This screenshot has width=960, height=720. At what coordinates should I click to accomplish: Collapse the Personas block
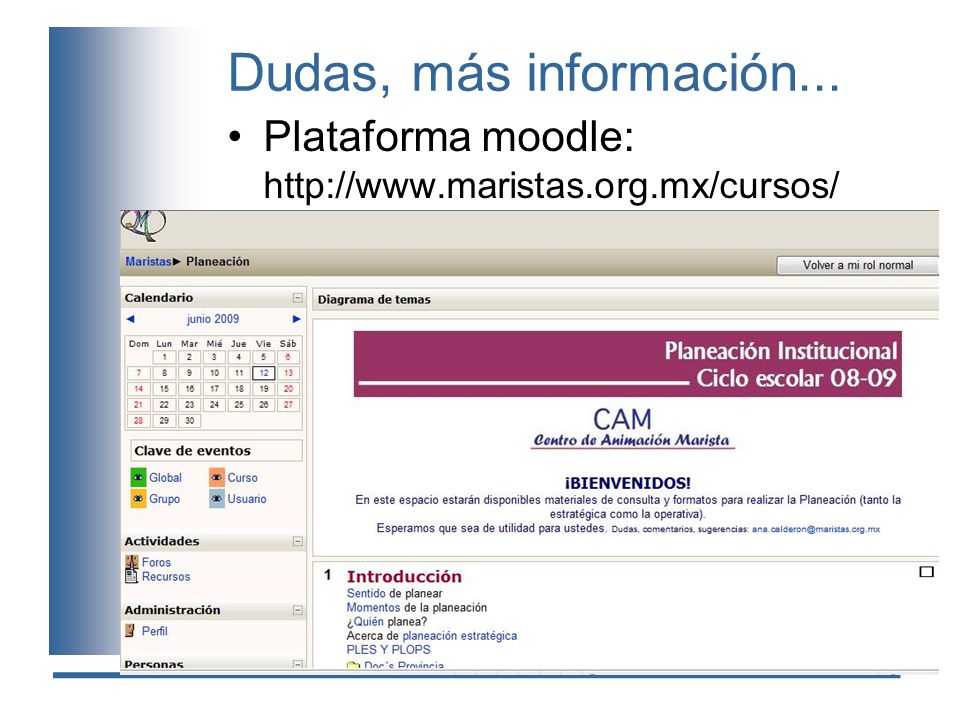[298, 664]
